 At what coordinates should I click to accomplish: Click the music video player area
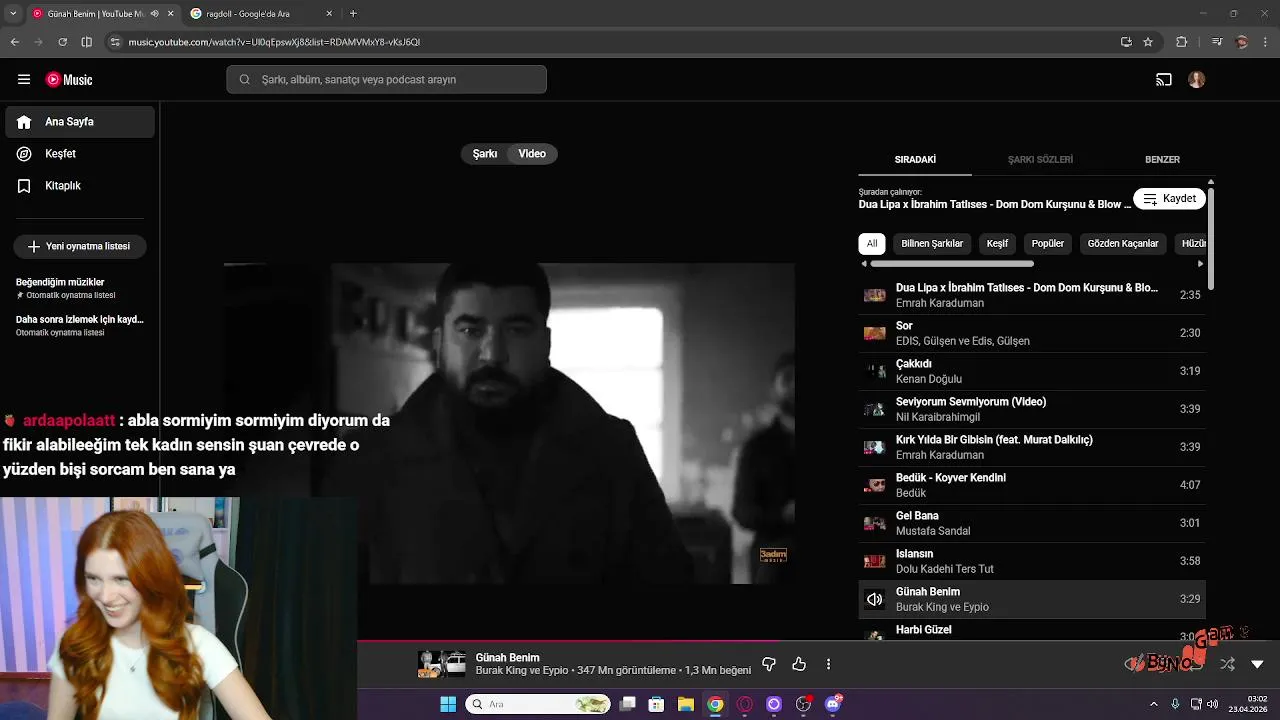[509, 423]
